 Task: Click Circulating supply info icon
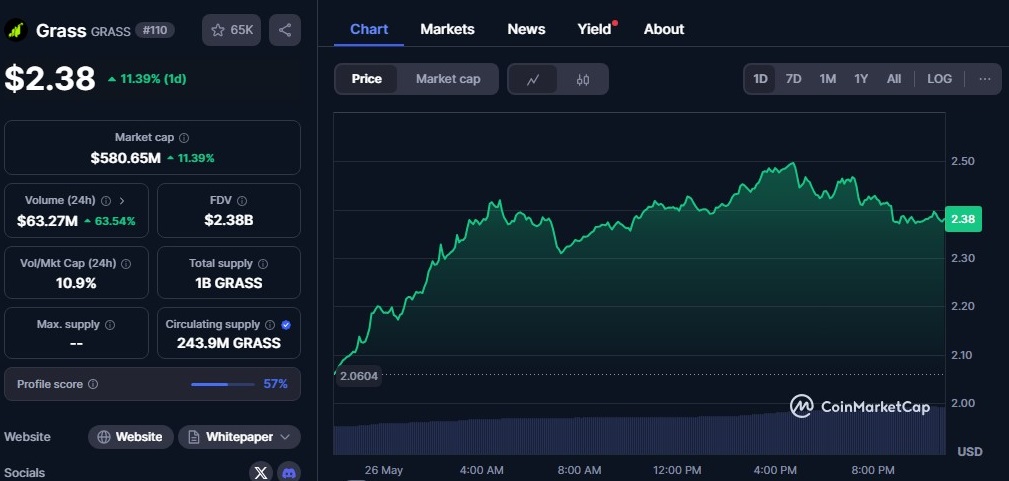pyautogui.click(x=270, y=325)
